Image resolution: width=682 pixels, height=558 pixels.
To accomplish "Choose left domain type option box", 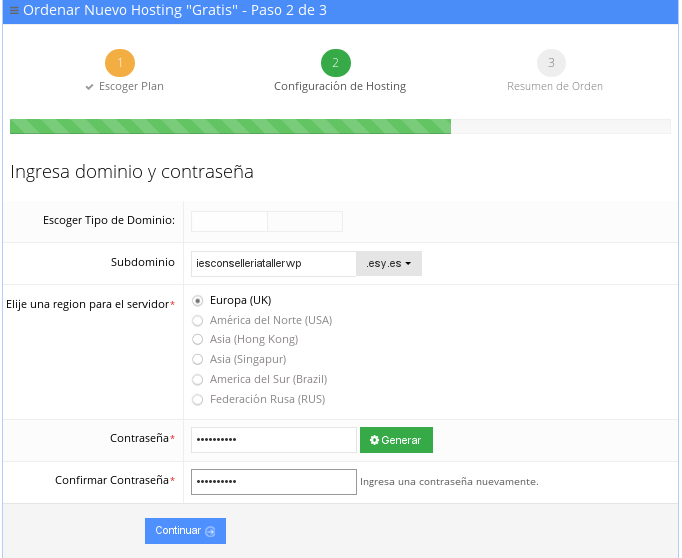I will coord(229,221).
